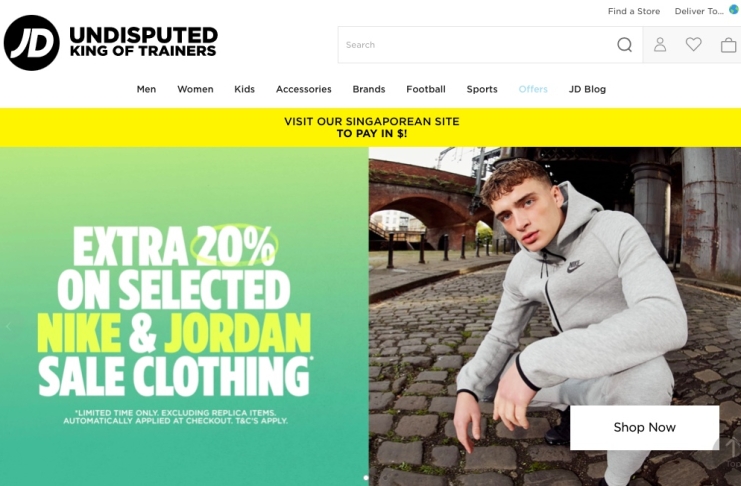
Task: Open the account profile icon
Action: (660, 45)
